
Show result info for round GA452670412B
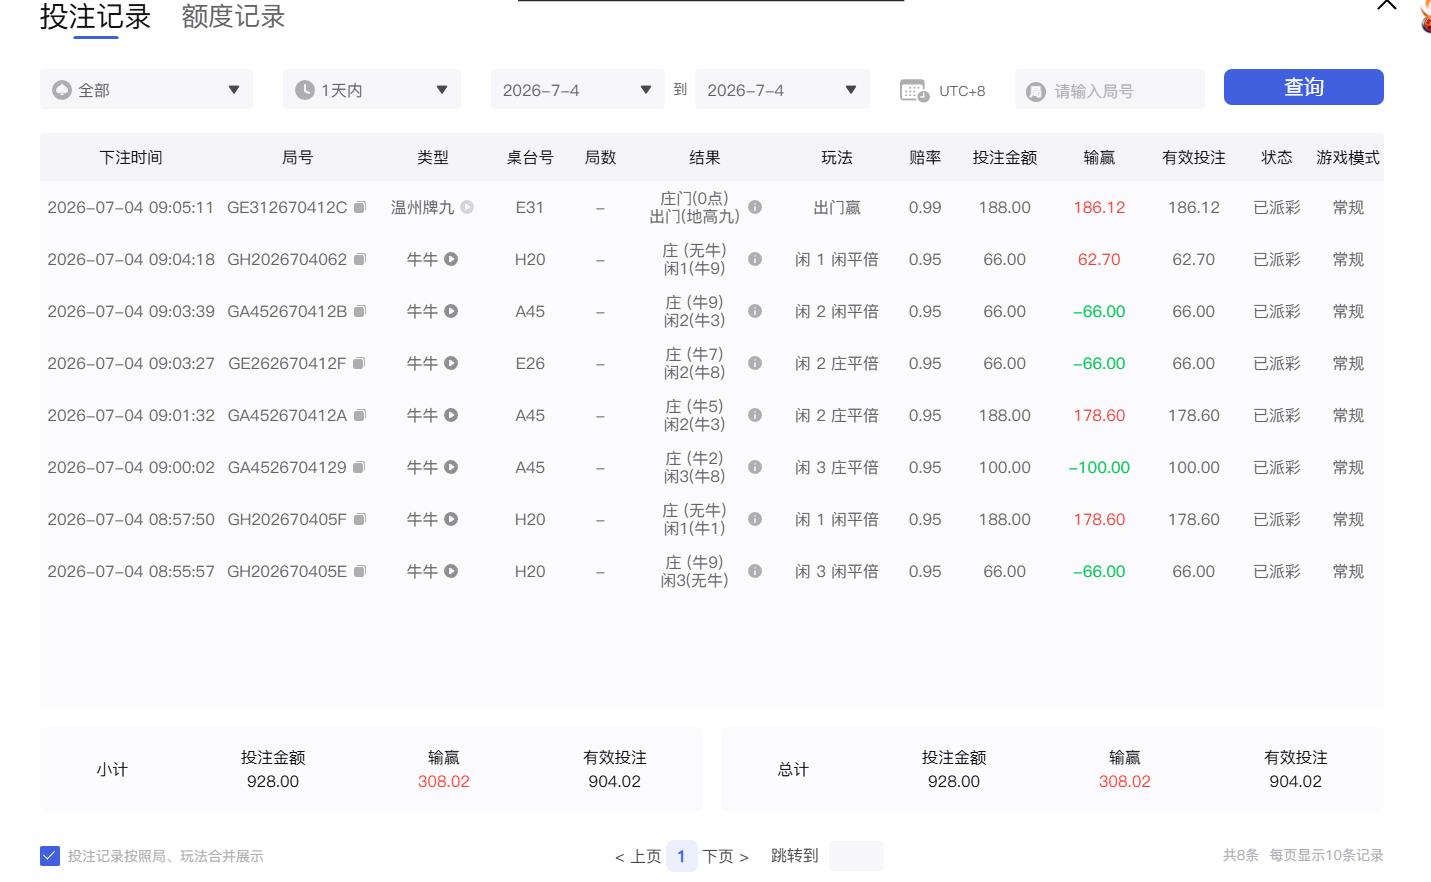[755, 311]
